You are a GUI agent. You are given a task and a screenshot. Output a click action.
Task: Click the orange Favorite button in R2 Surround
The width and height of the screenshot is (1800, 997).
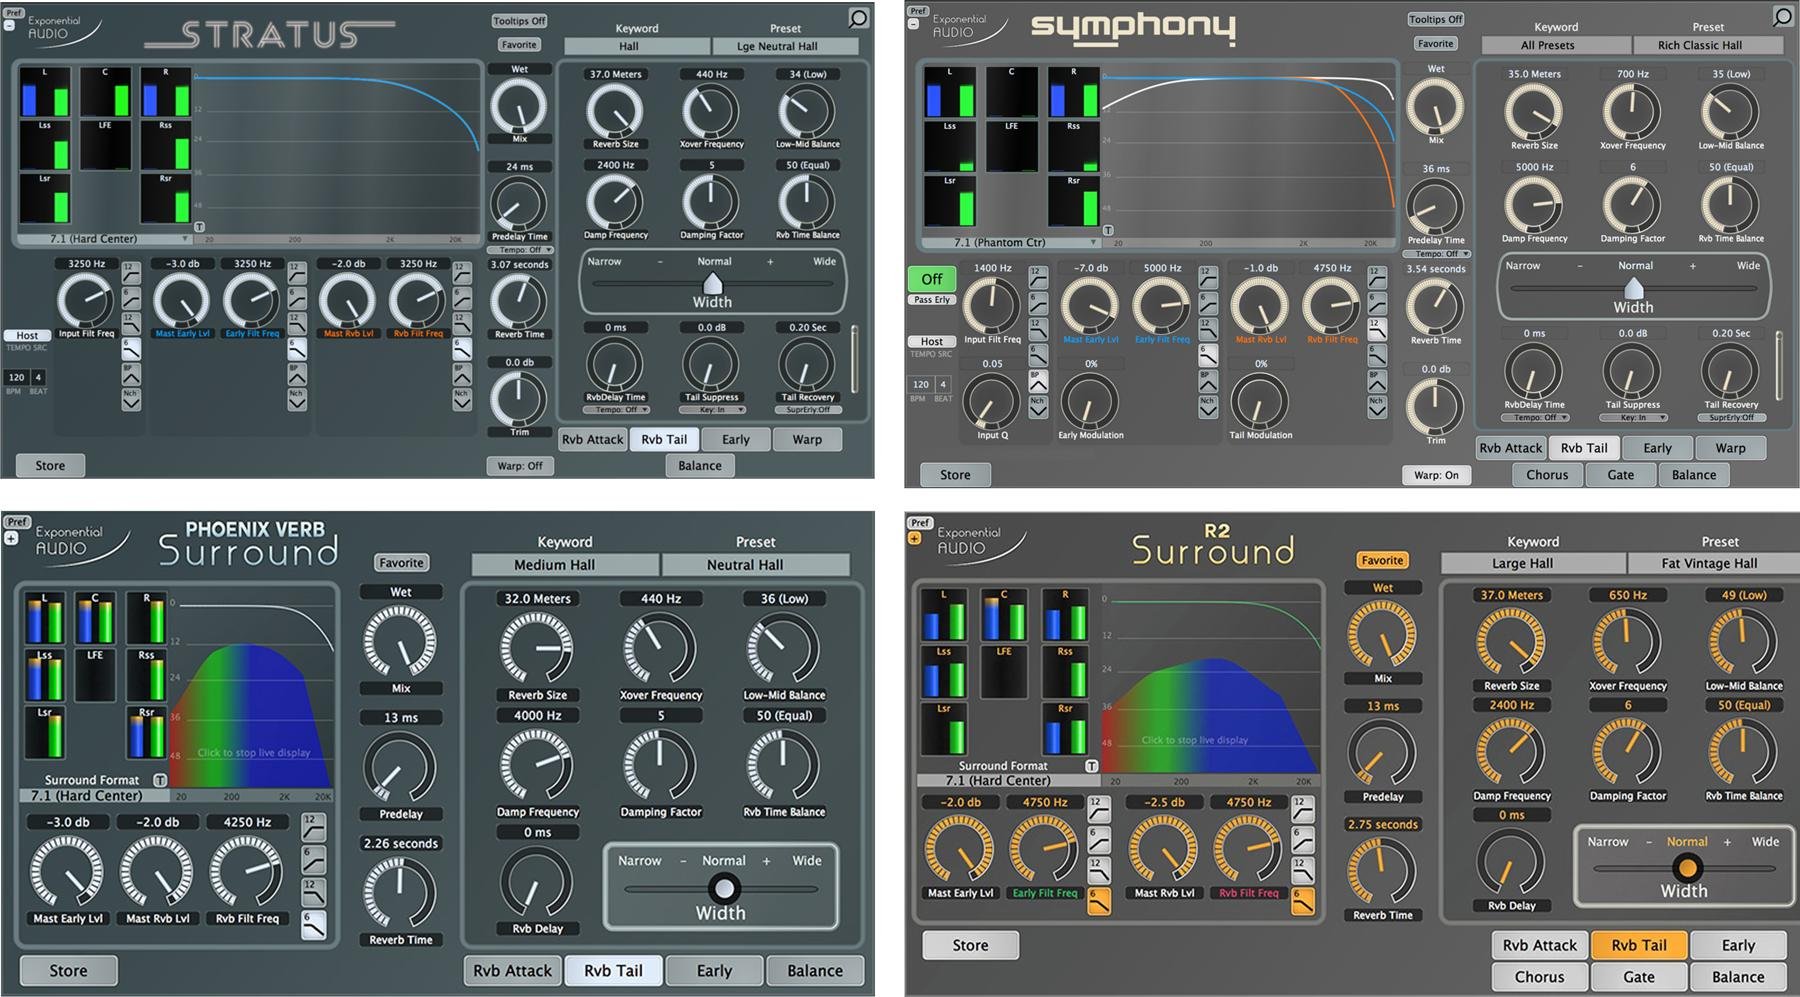[1382, 561]
